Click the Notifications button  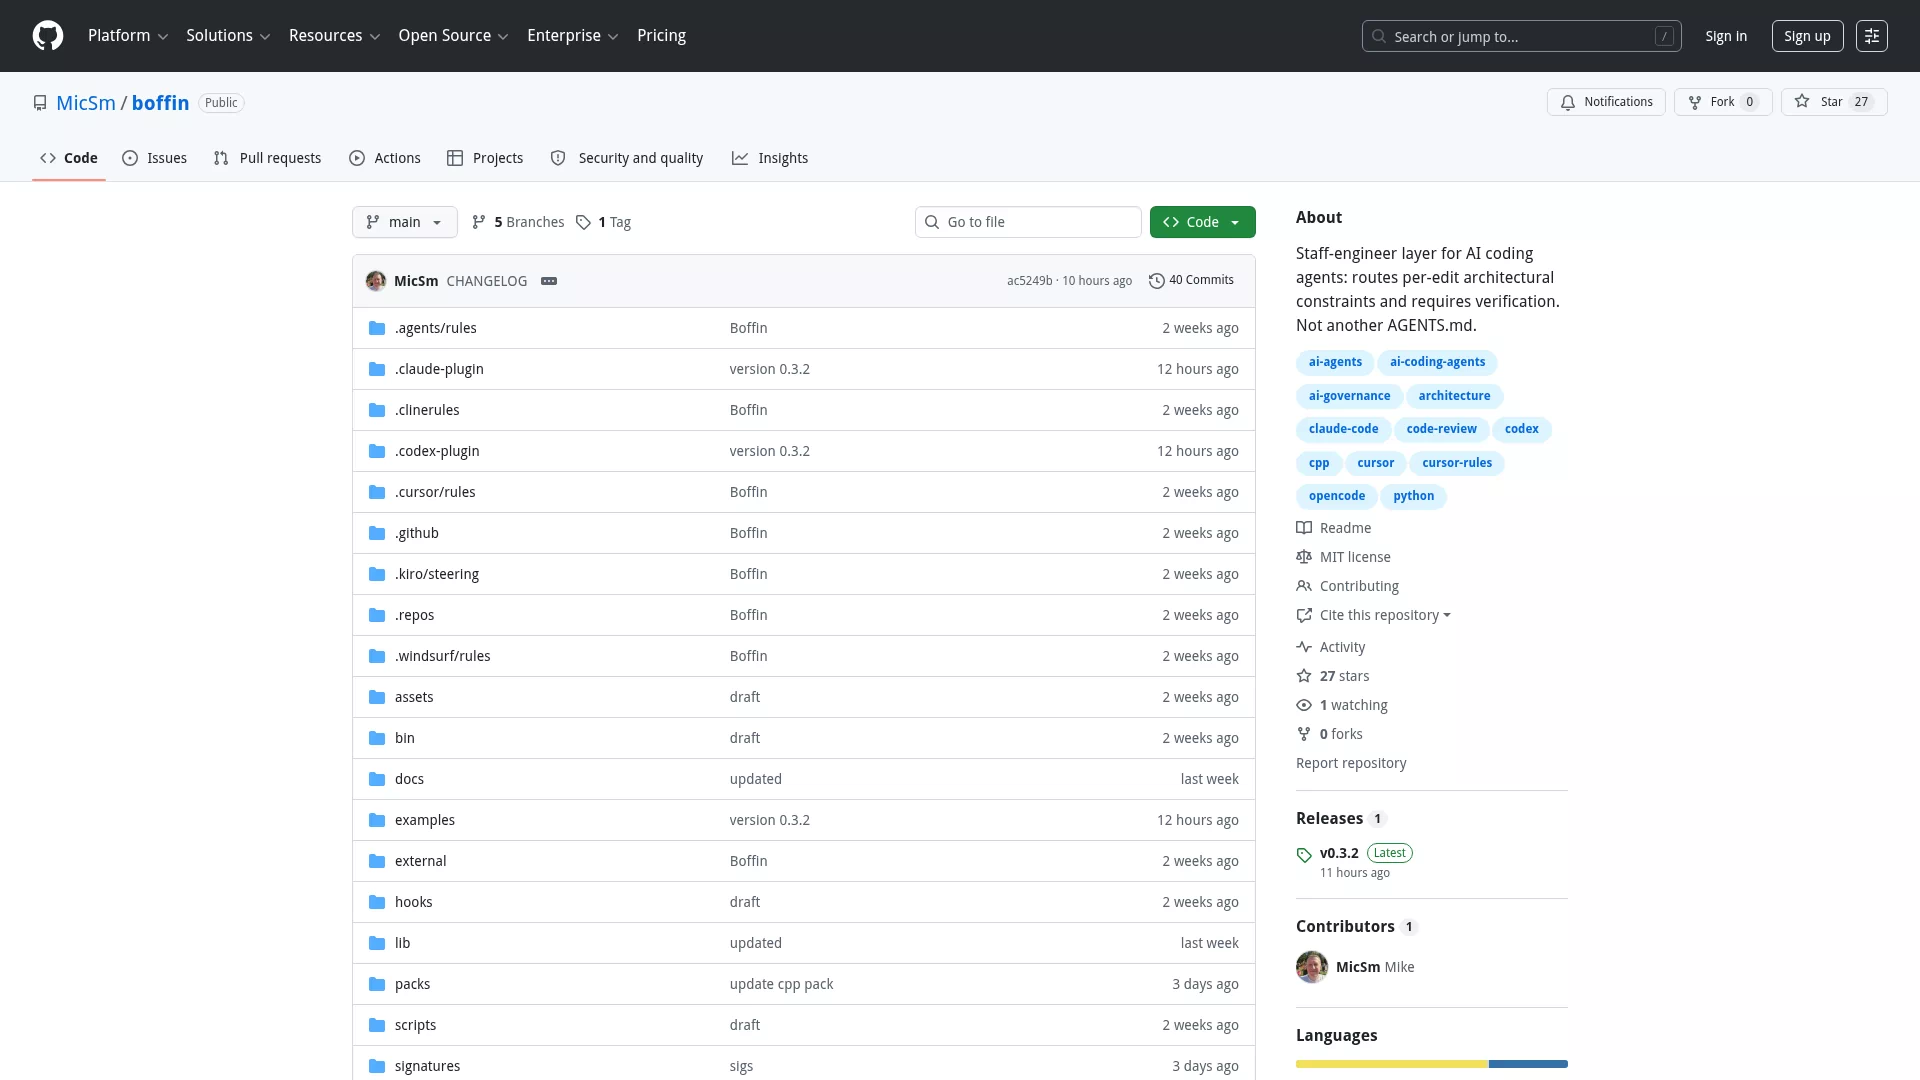pyautogui.click(x=1606, y=102)
